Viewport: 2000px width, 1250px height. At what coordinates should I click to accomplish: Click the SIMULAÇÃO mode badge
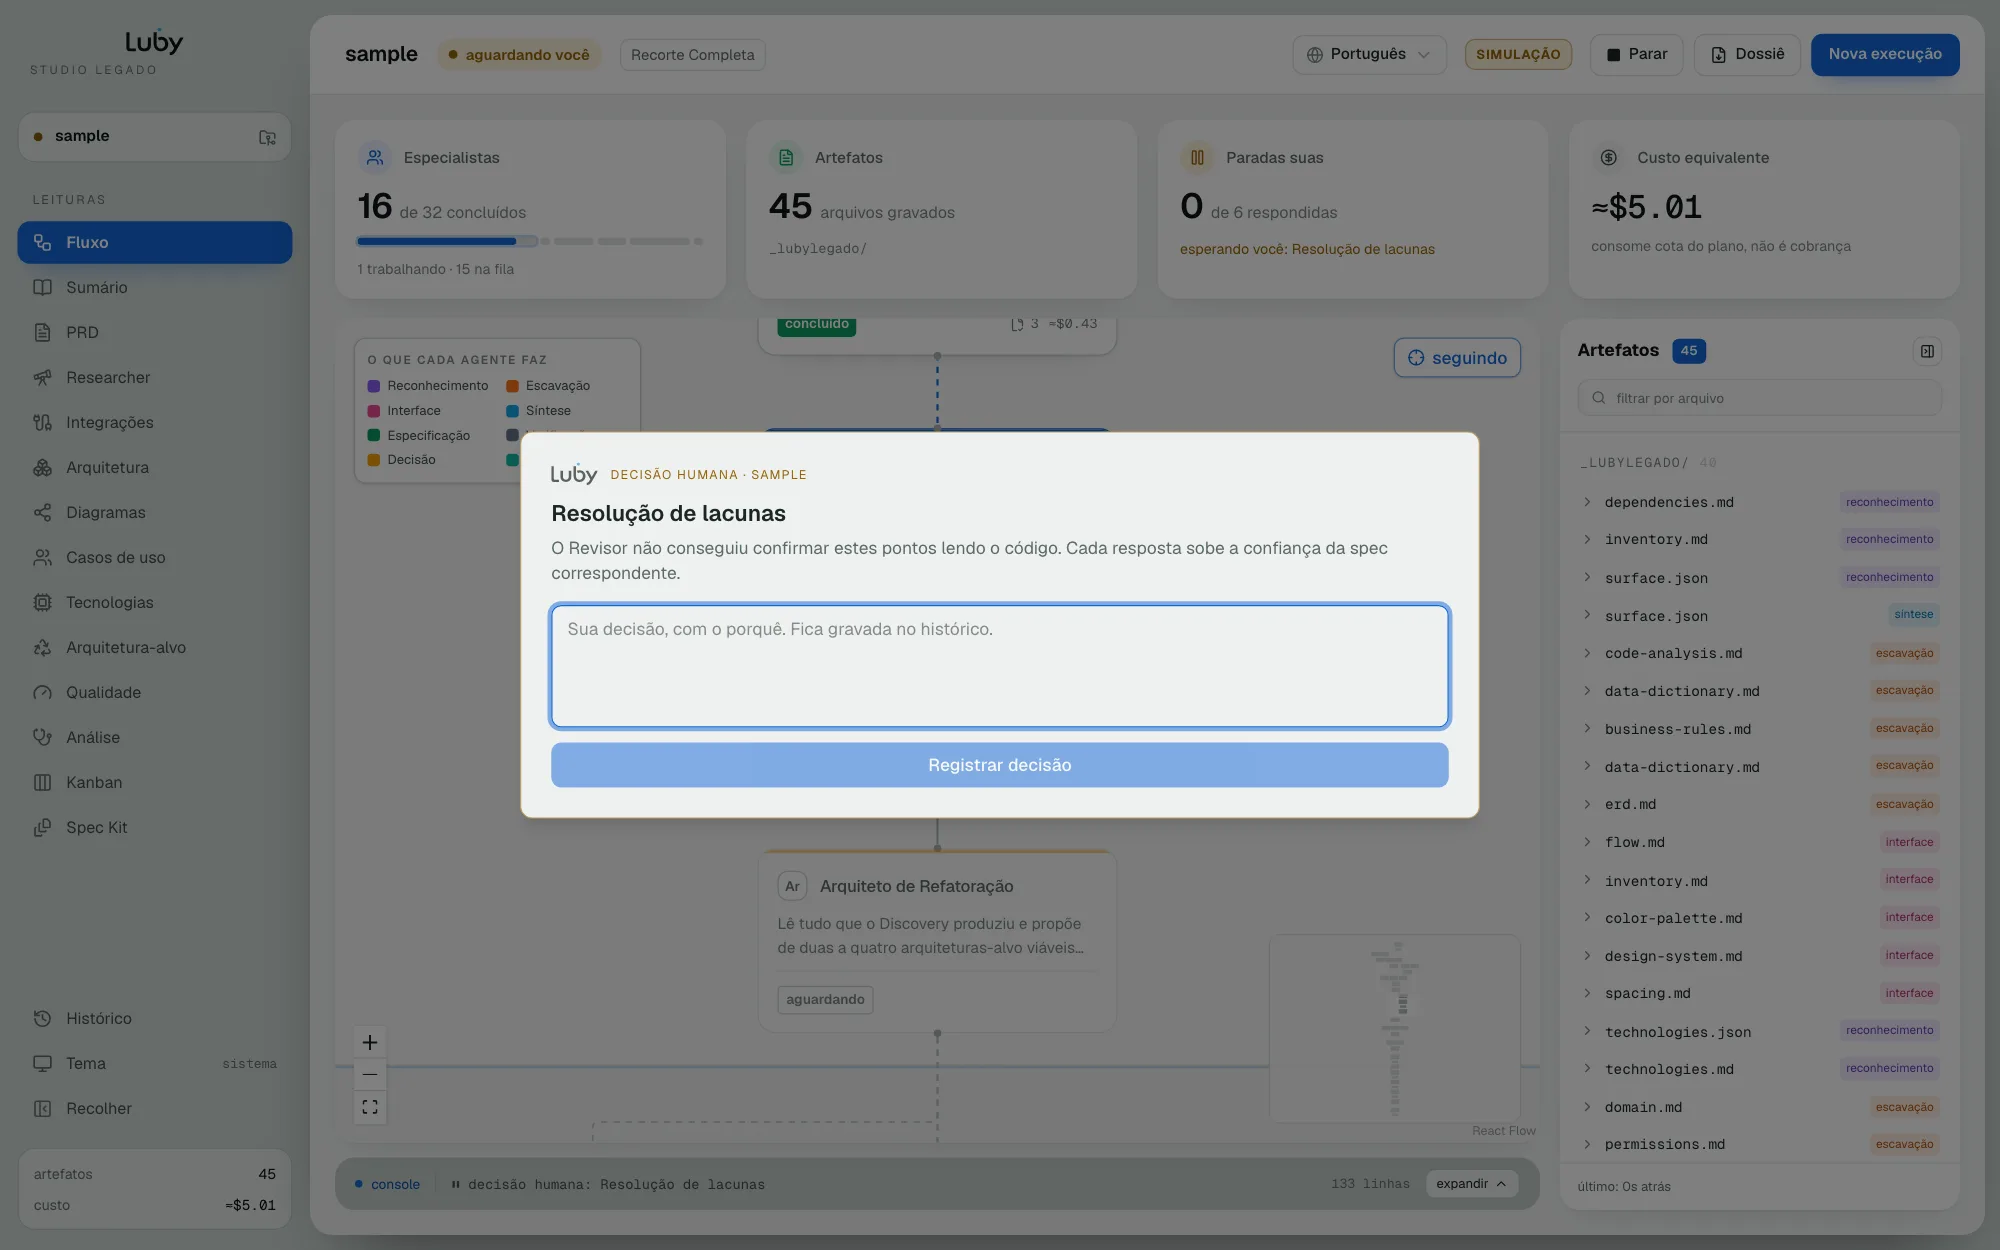tap(1518, 54)
